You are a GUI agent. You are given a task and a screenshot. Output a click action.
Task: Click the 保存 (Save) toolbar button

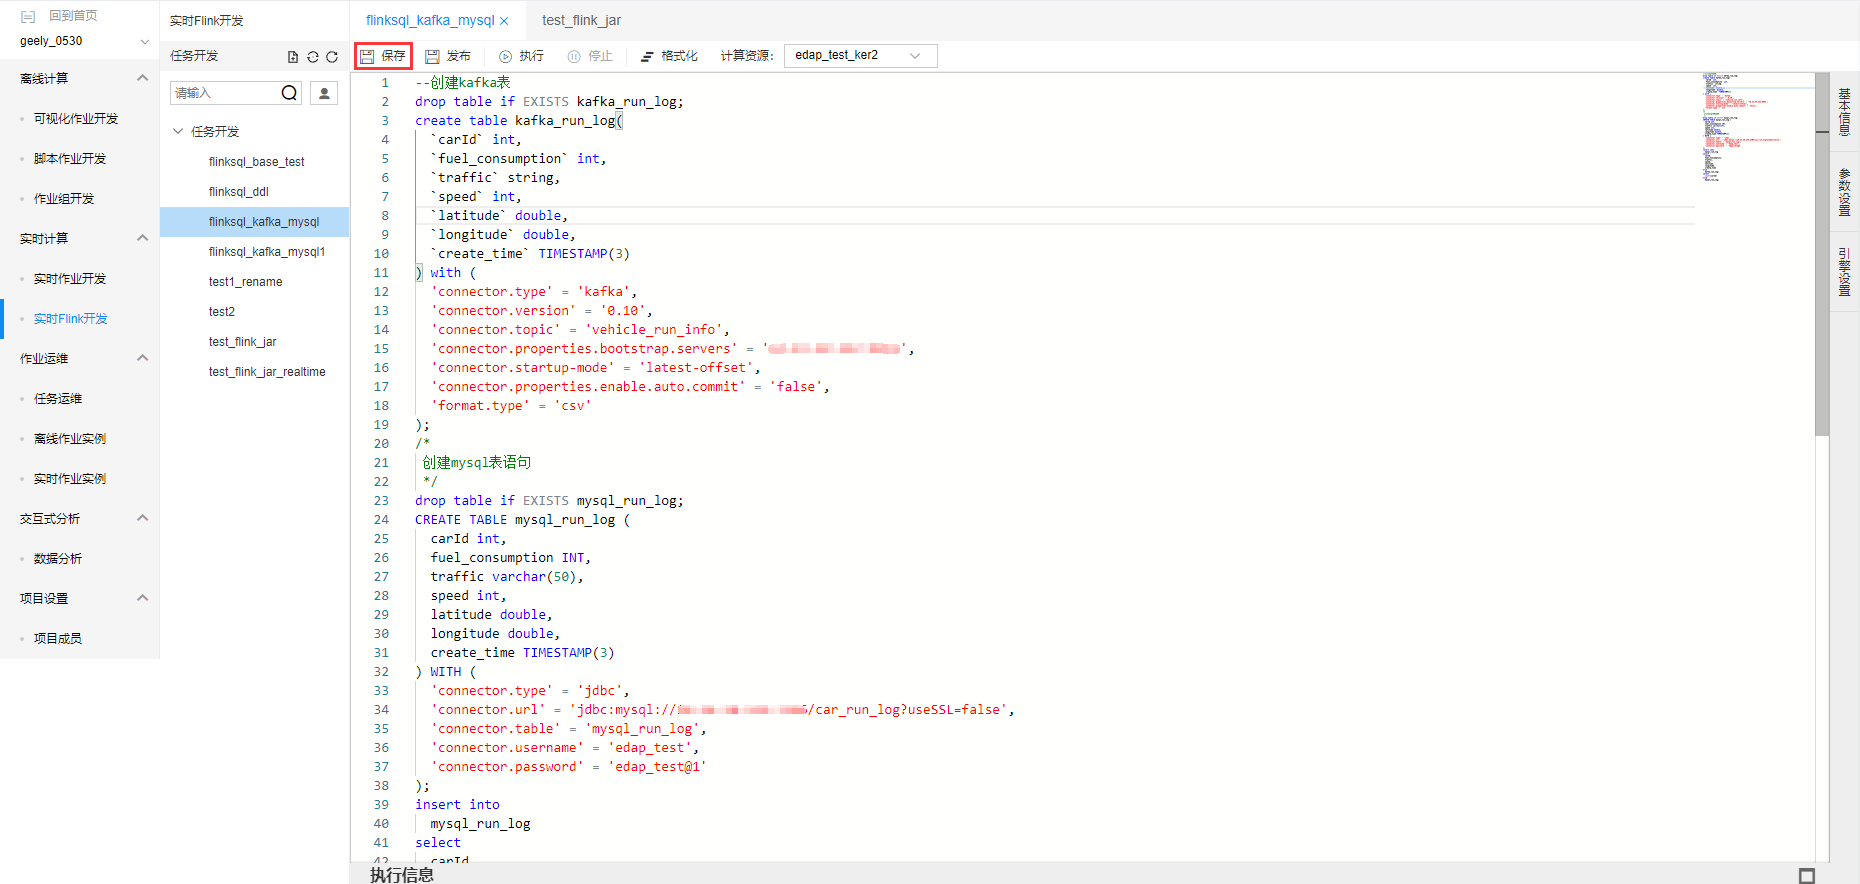pos(383,56)
